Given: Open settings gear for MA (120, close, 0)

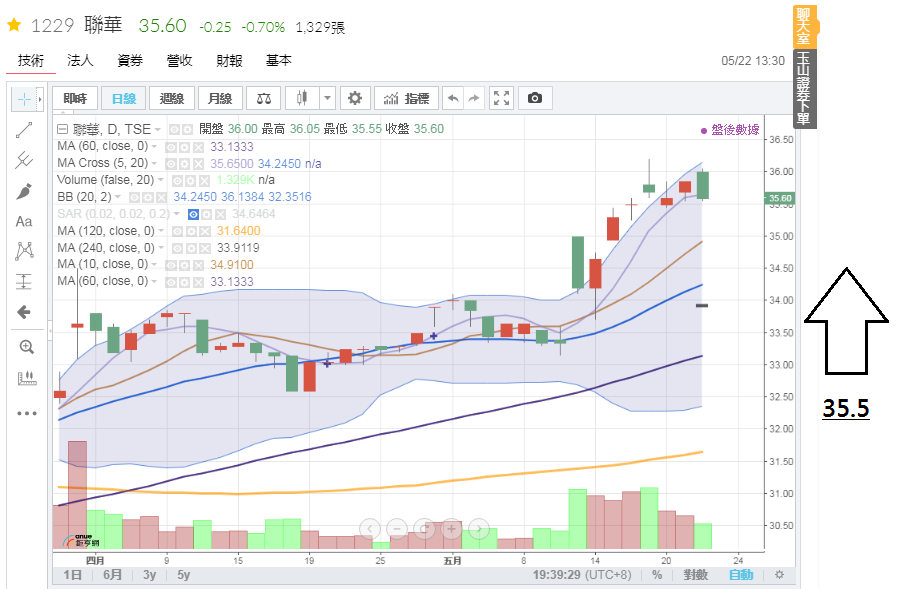Looking at the screenshot, I should pyautogui.click(x=191, y=231).
